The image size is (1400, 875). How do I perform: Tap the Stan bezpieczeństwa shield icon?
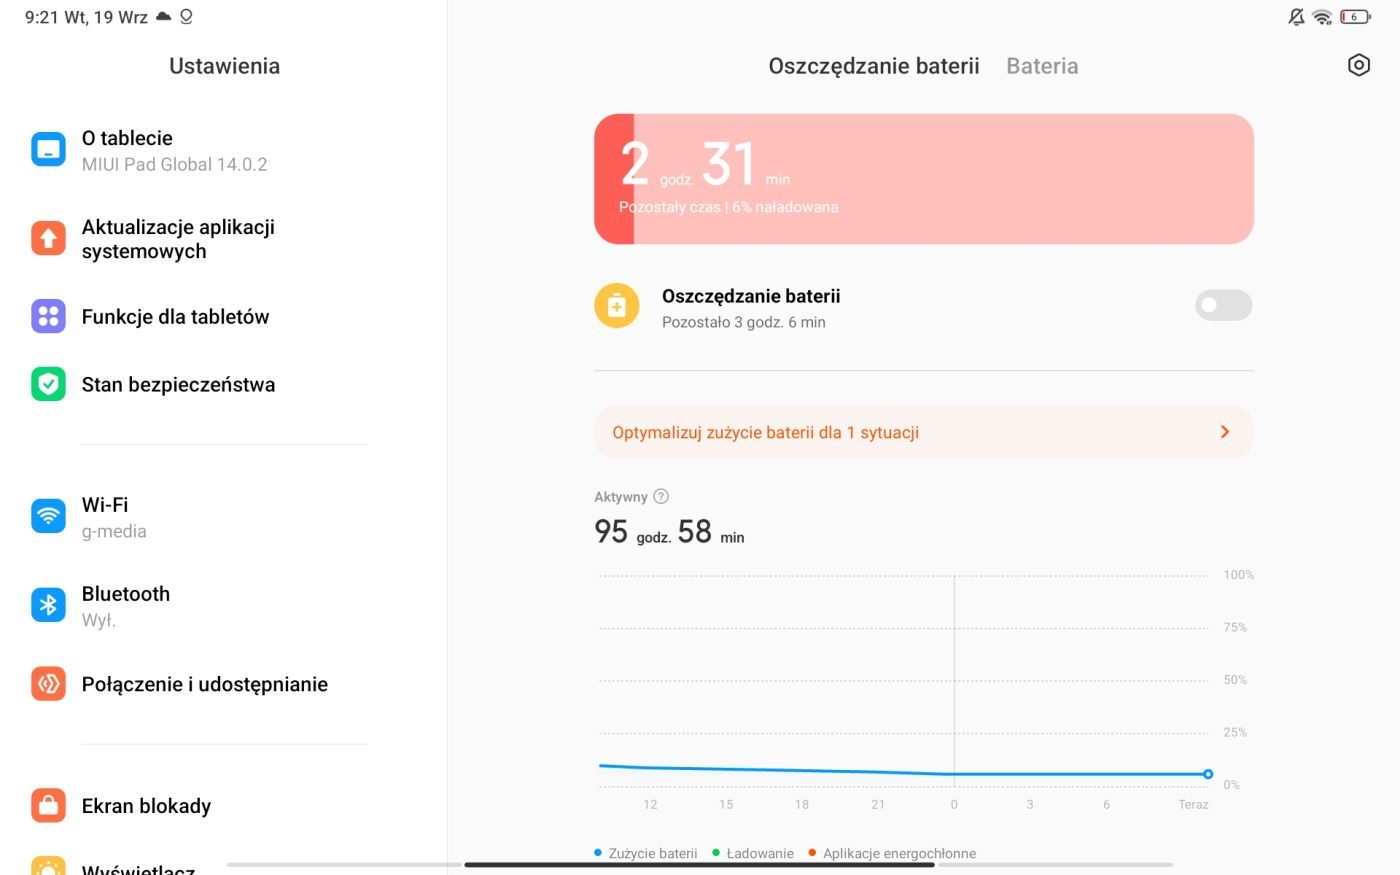48,384
